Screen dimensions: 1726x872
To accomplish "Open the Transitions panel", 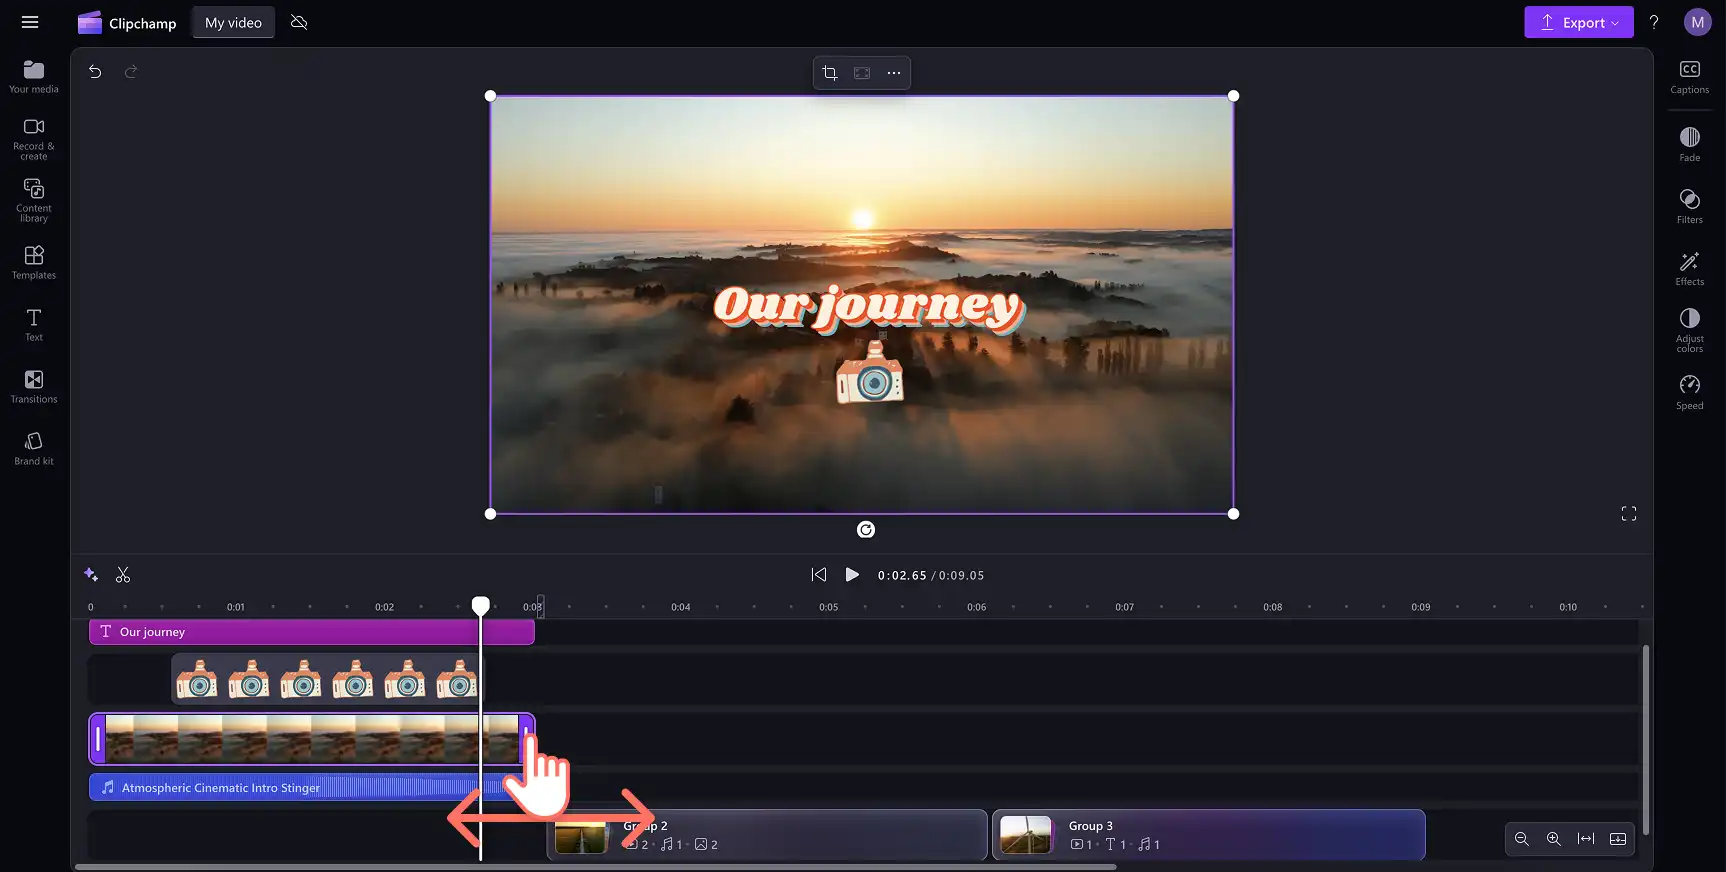I will click(x=34, y=386).
